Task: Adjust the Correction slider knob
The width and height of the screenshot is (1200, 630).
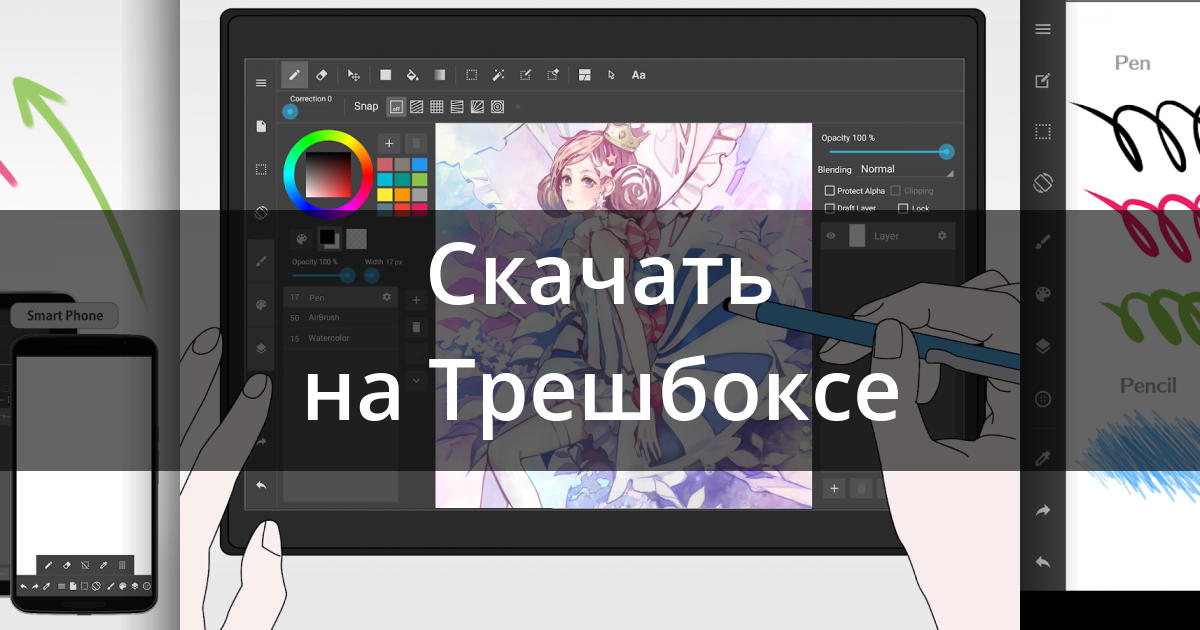Action: pos(290,112)
